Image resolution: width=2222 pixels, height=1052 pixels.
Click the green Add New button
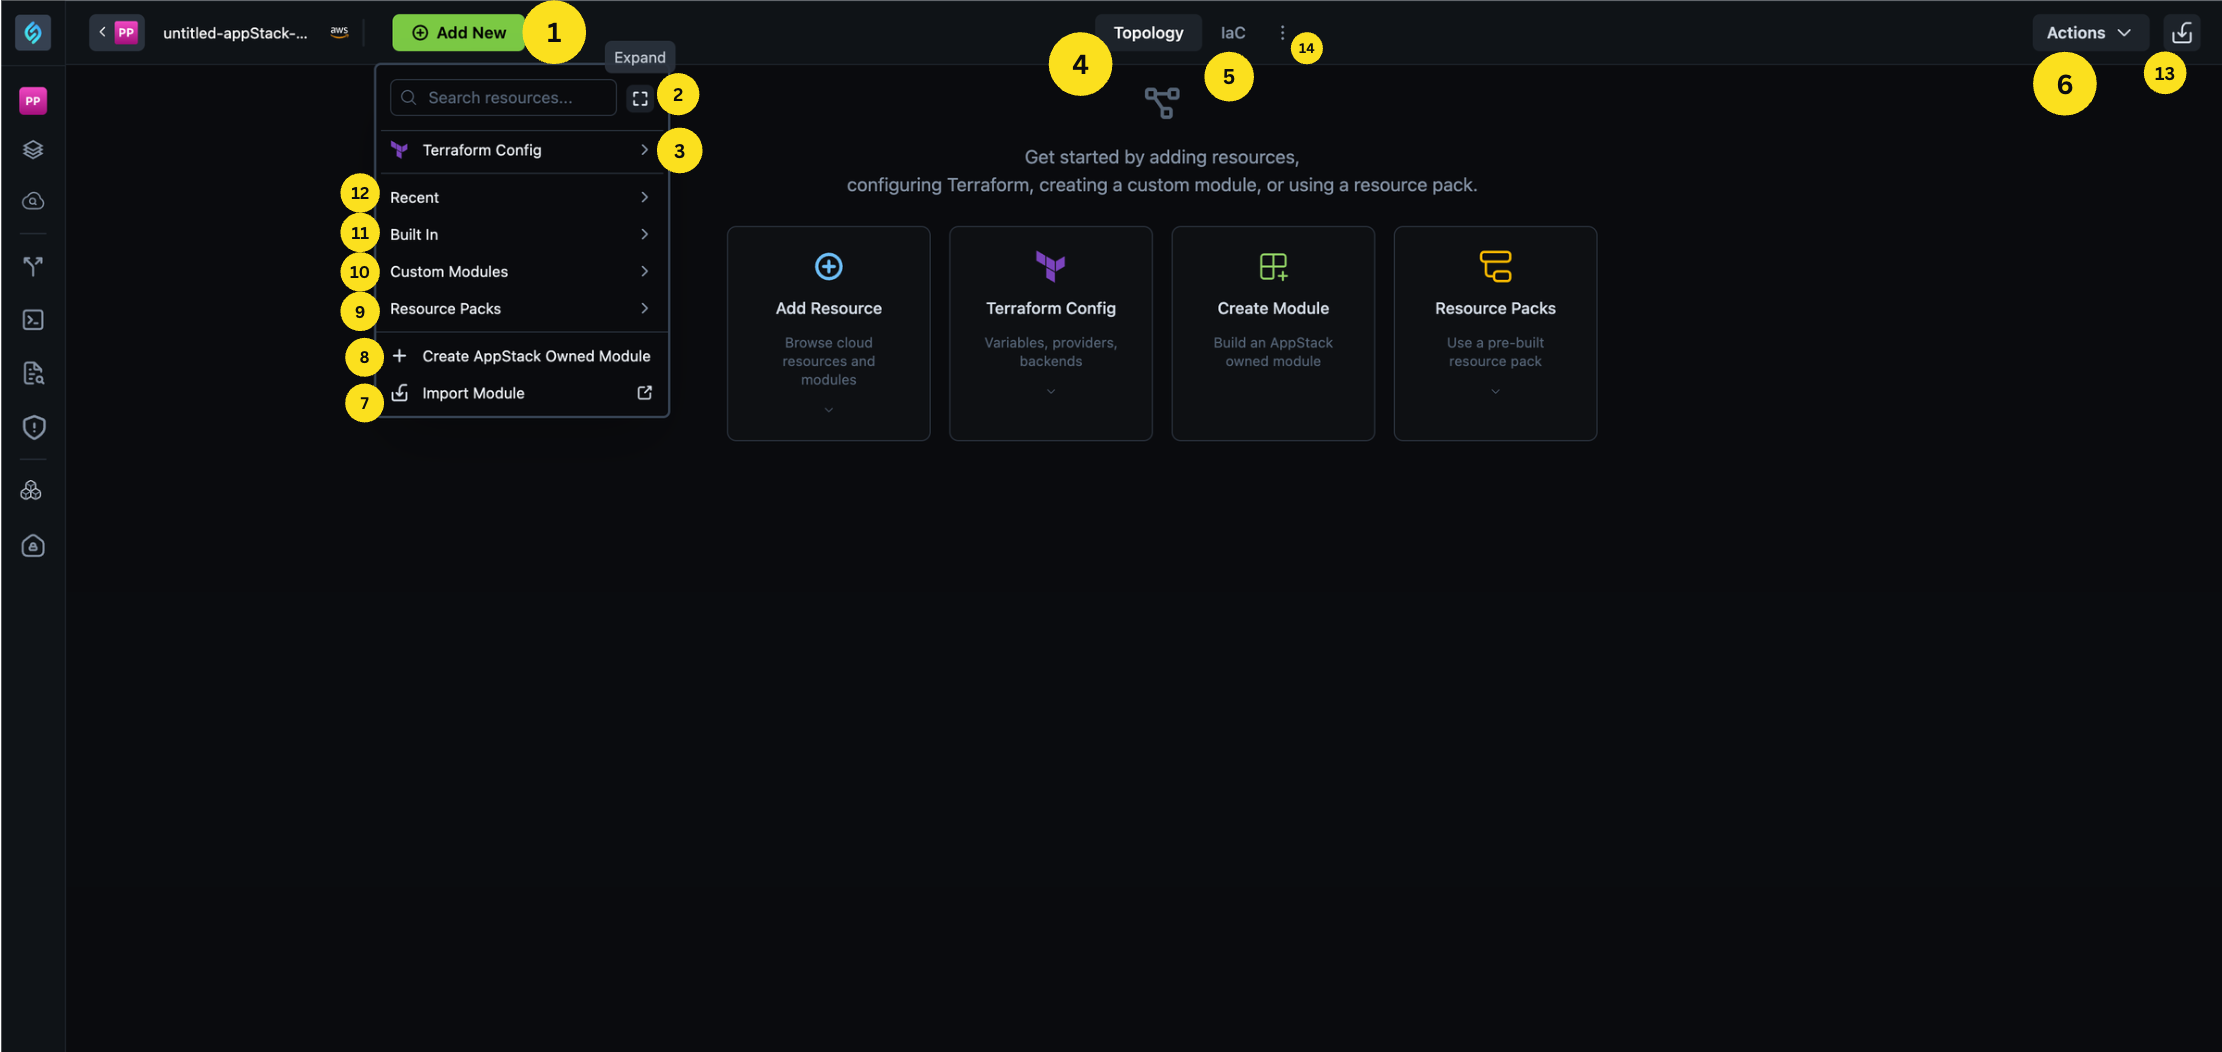click(459, 33)
